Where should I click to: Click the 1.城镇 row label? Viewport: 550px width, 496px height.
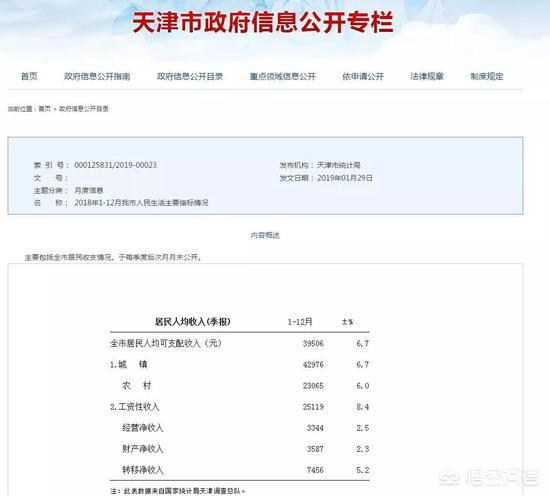[129, 364]
